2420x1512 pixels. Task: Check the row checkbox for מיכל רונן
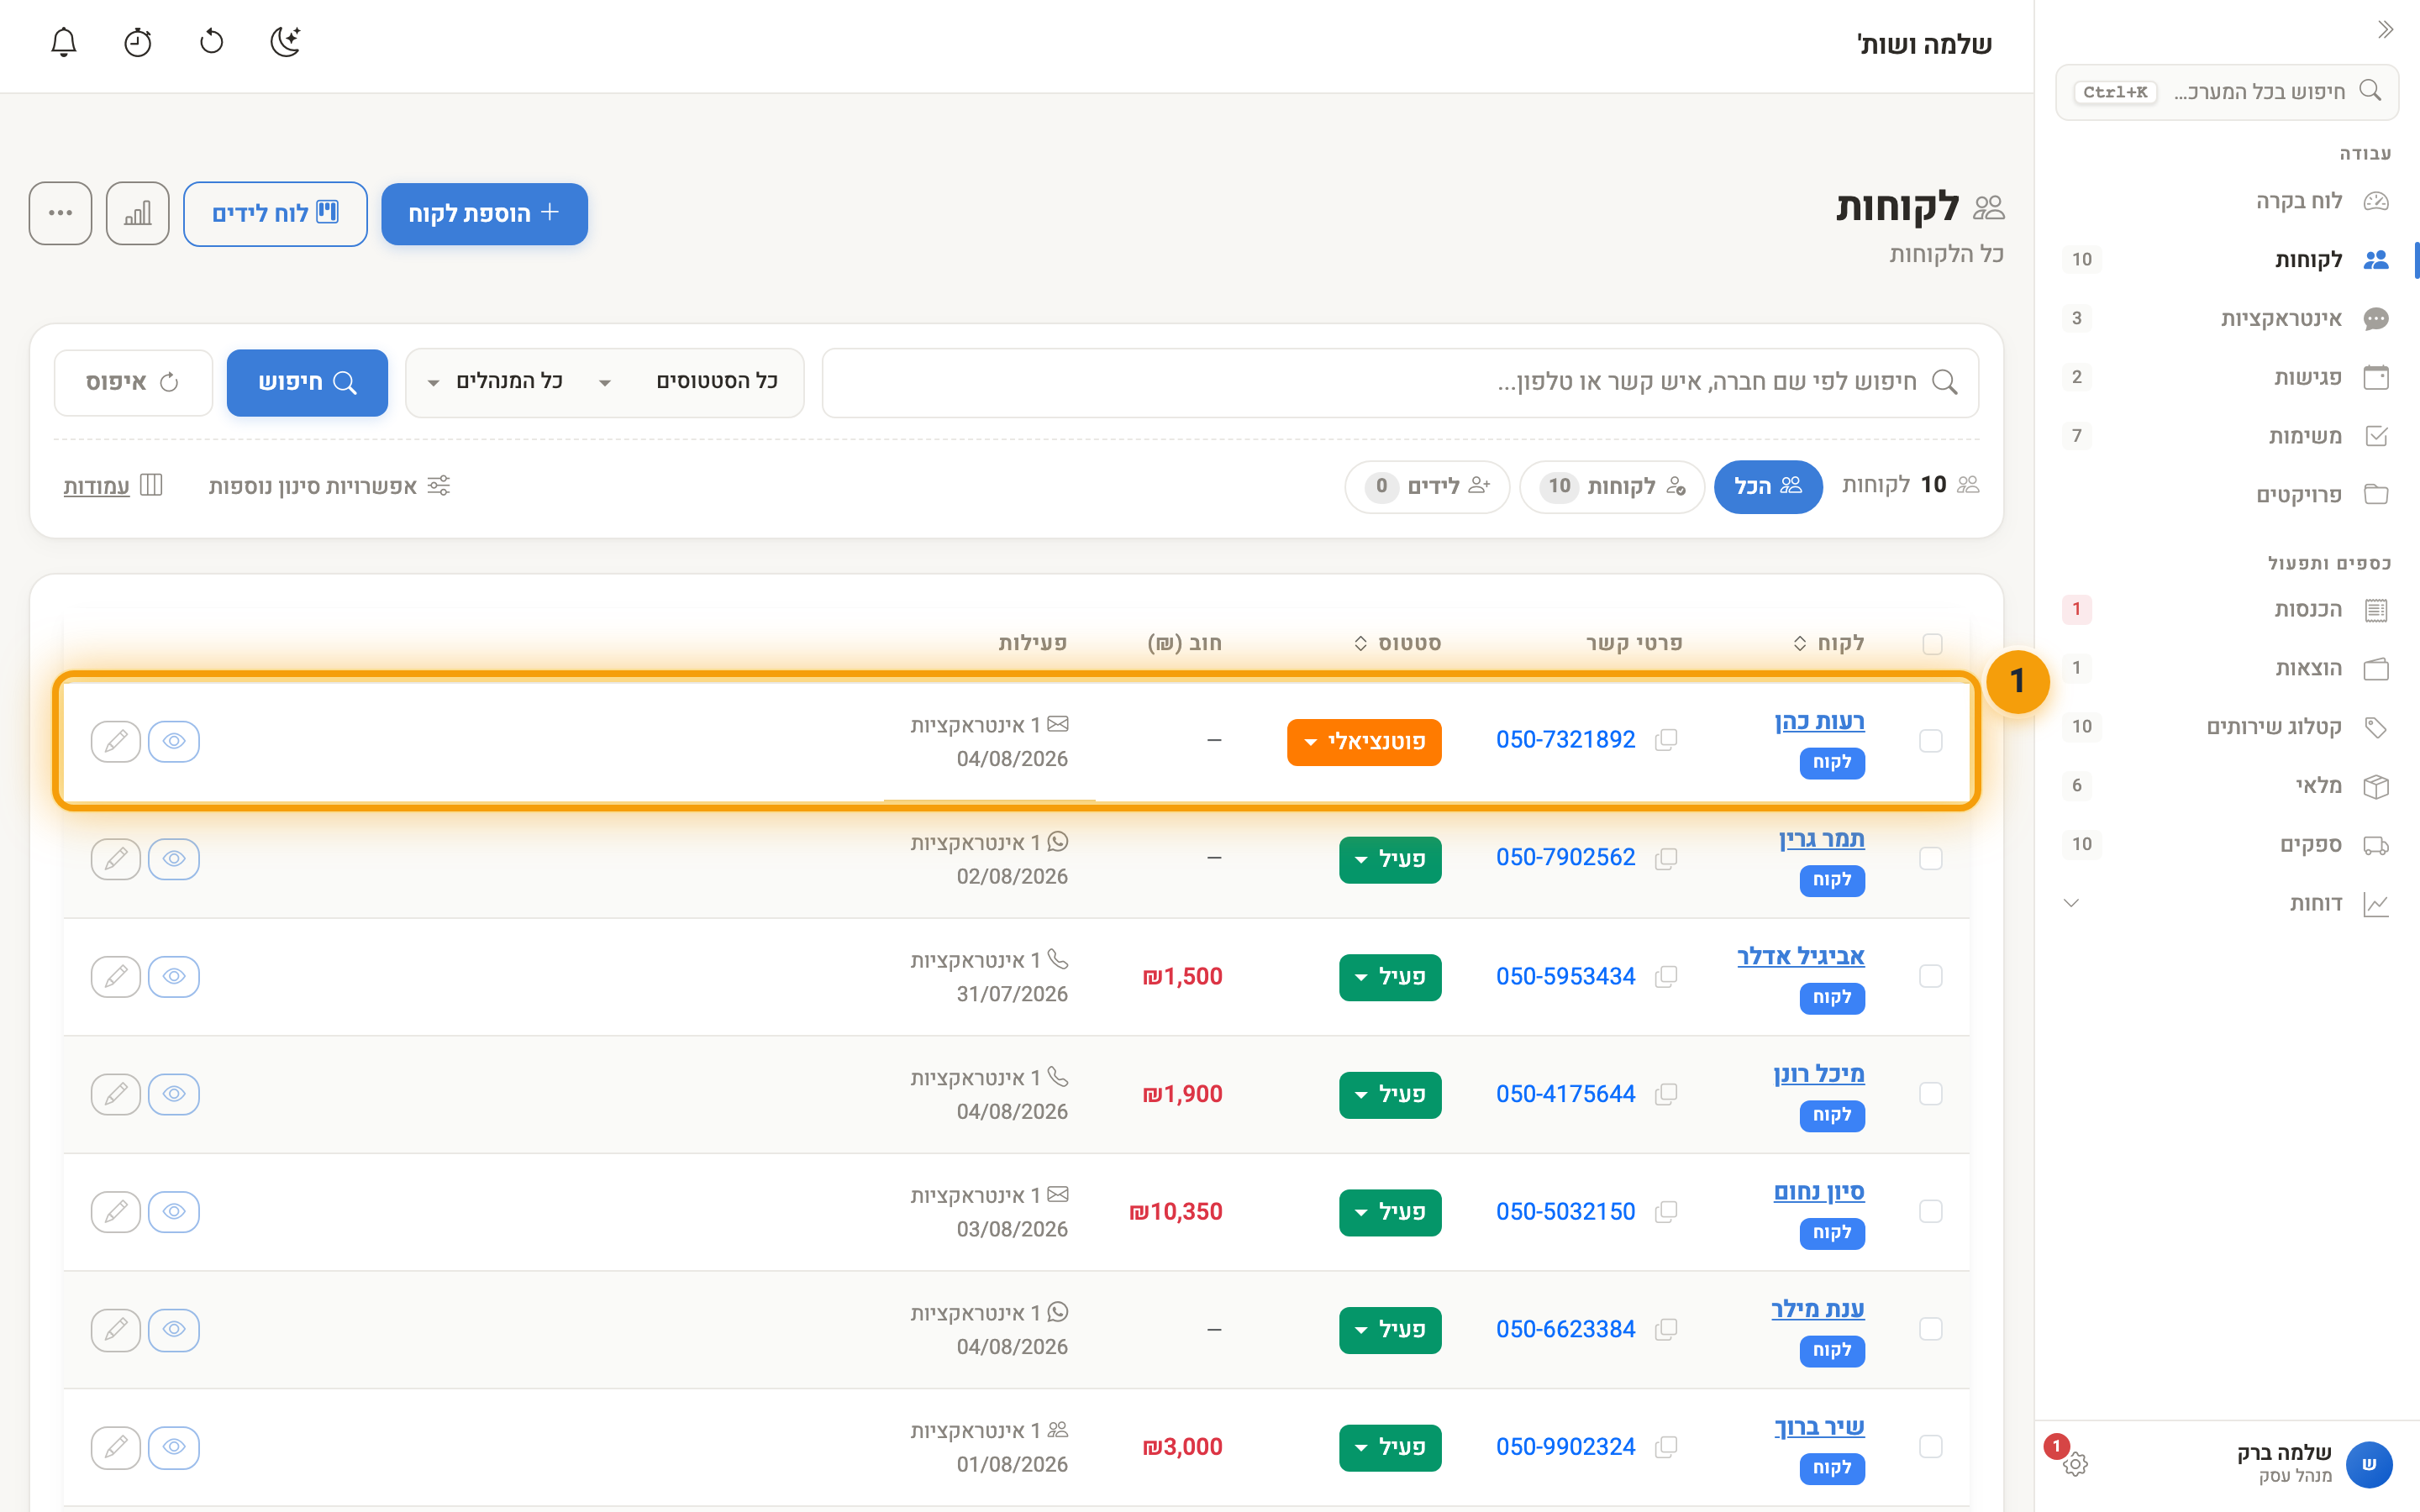(x=1931, y=1094)
